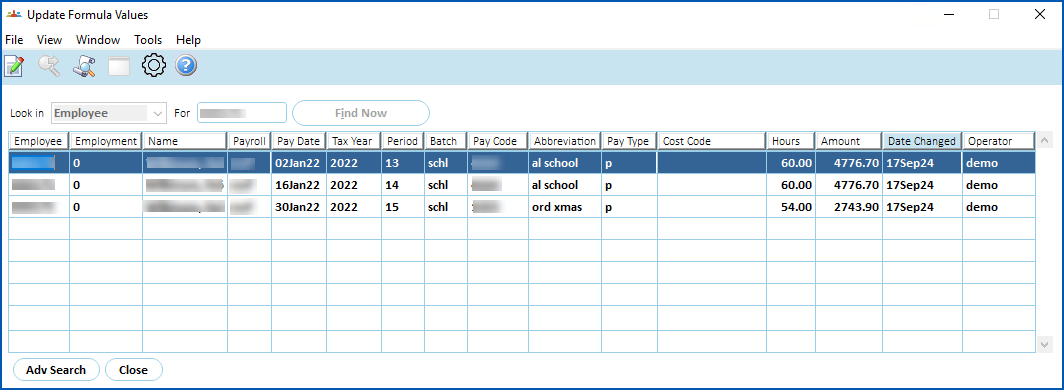Viewport: 1064px width, 390px height.
Task: Open the Tools menu
Action: pyautogui.click(x=148, y=40)
